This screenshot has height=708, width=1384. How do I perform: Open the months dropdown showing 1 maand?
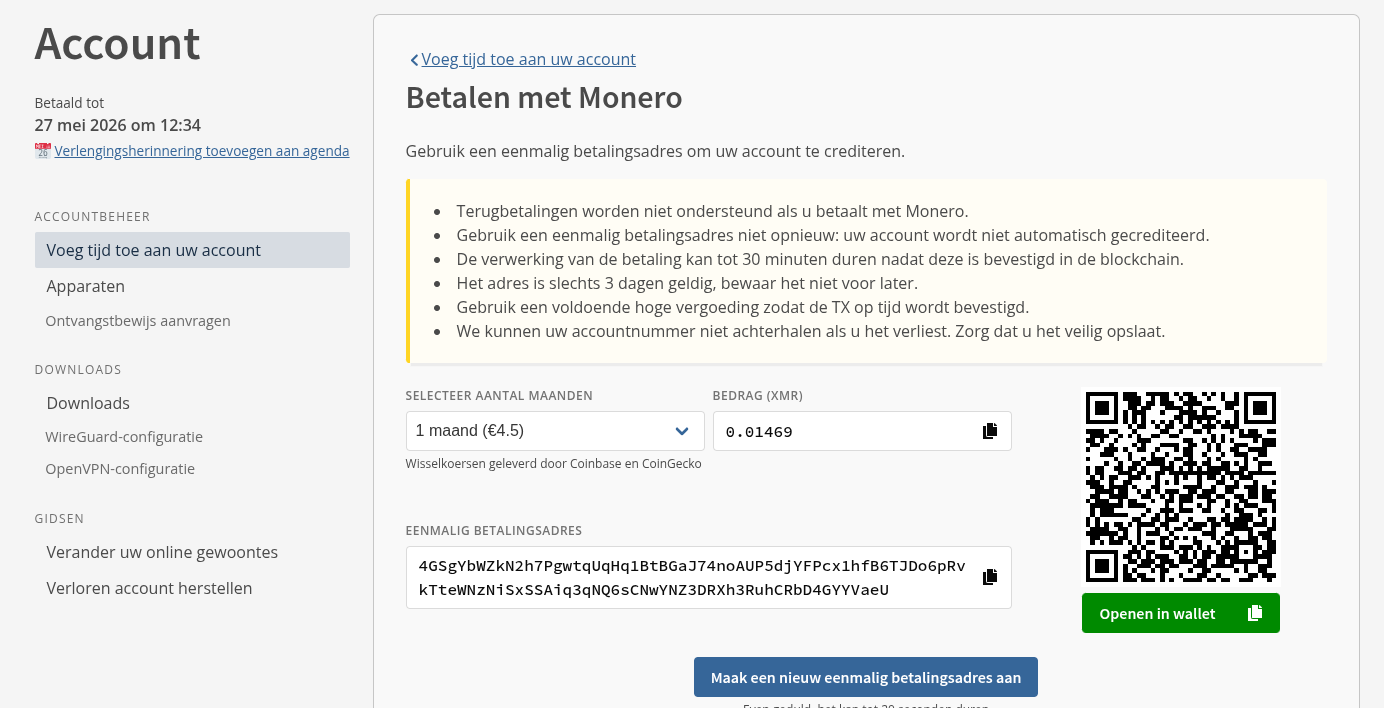pyautogui.click(x=540, y=431)
